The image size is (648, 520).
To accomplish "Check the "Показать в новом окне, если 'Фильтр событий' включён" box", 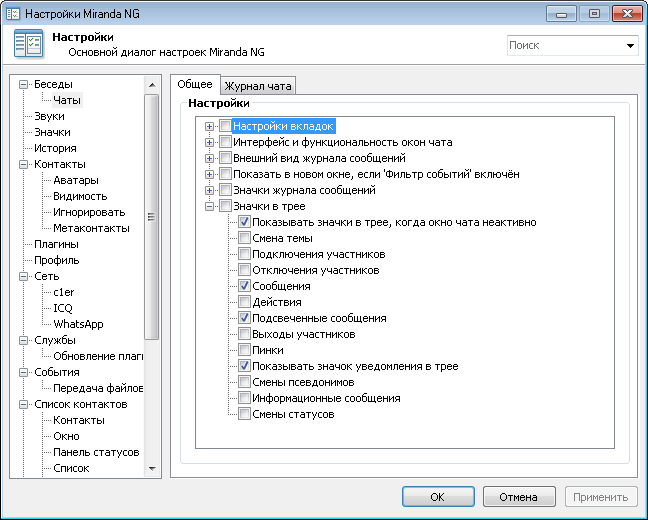I will pos(225,174).
